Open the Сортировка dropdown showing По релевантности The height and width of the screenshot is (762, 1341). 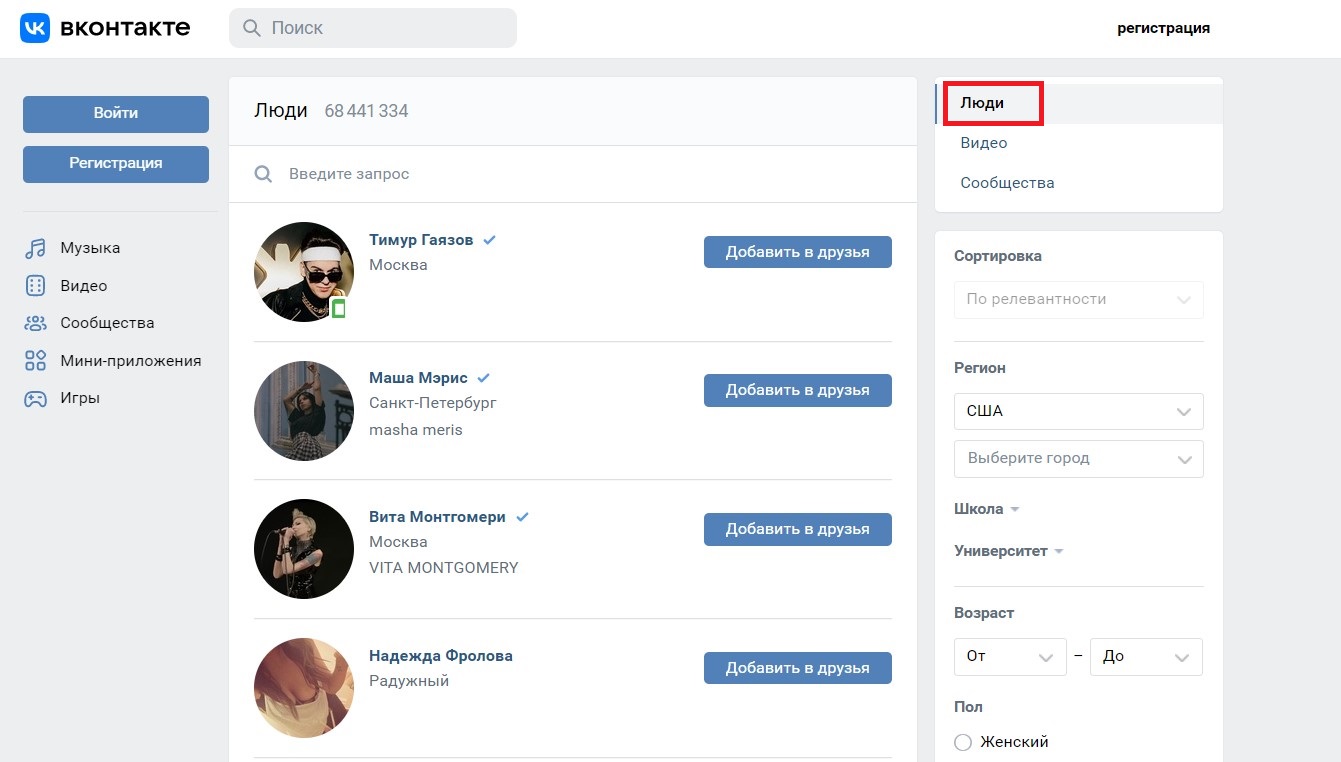1078,299
